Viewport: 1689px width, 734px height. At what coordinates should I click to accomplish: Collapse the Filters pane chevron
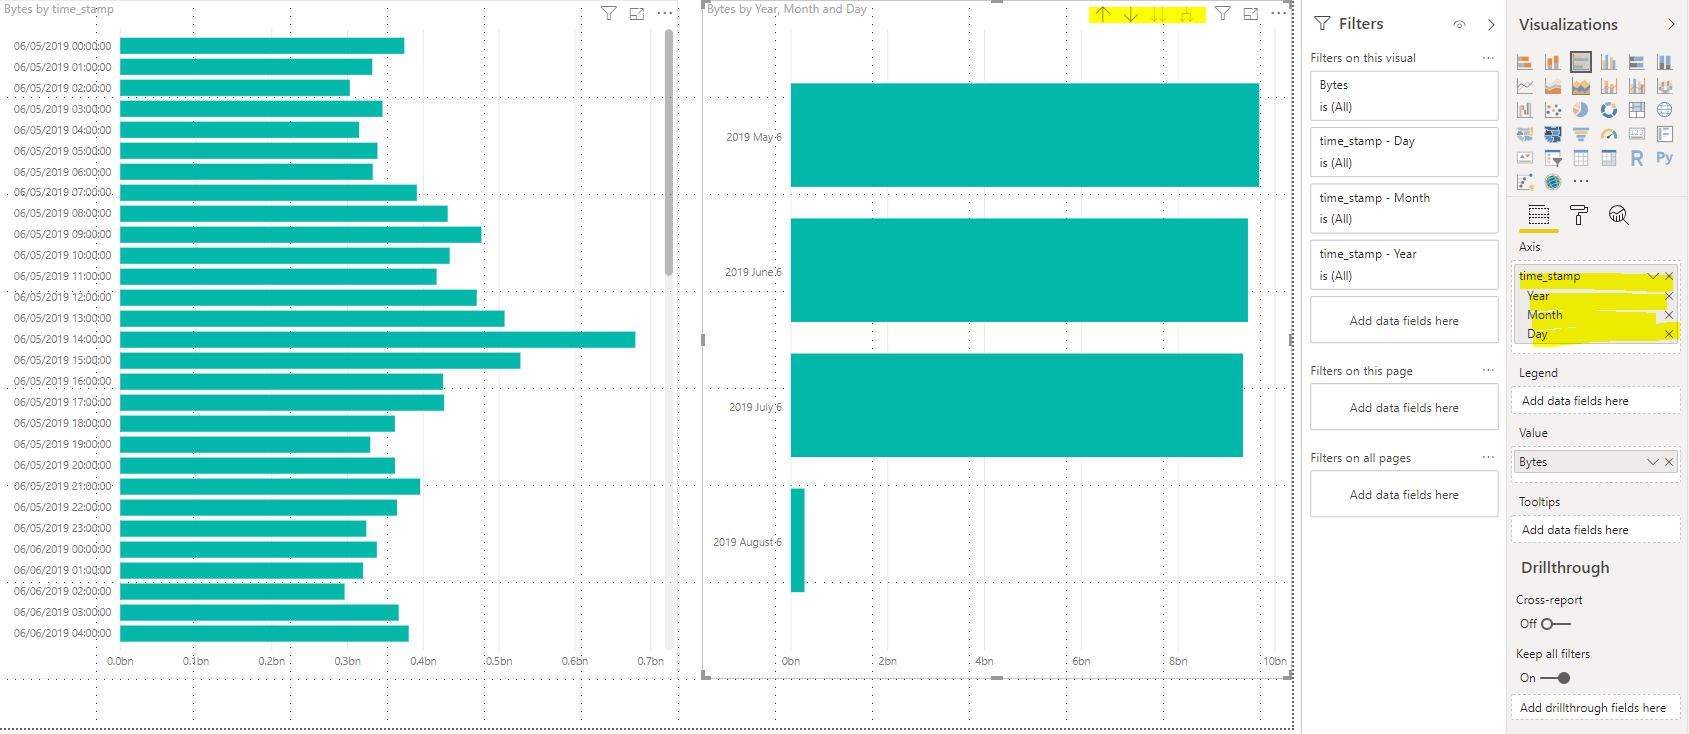coord(1491,24)
